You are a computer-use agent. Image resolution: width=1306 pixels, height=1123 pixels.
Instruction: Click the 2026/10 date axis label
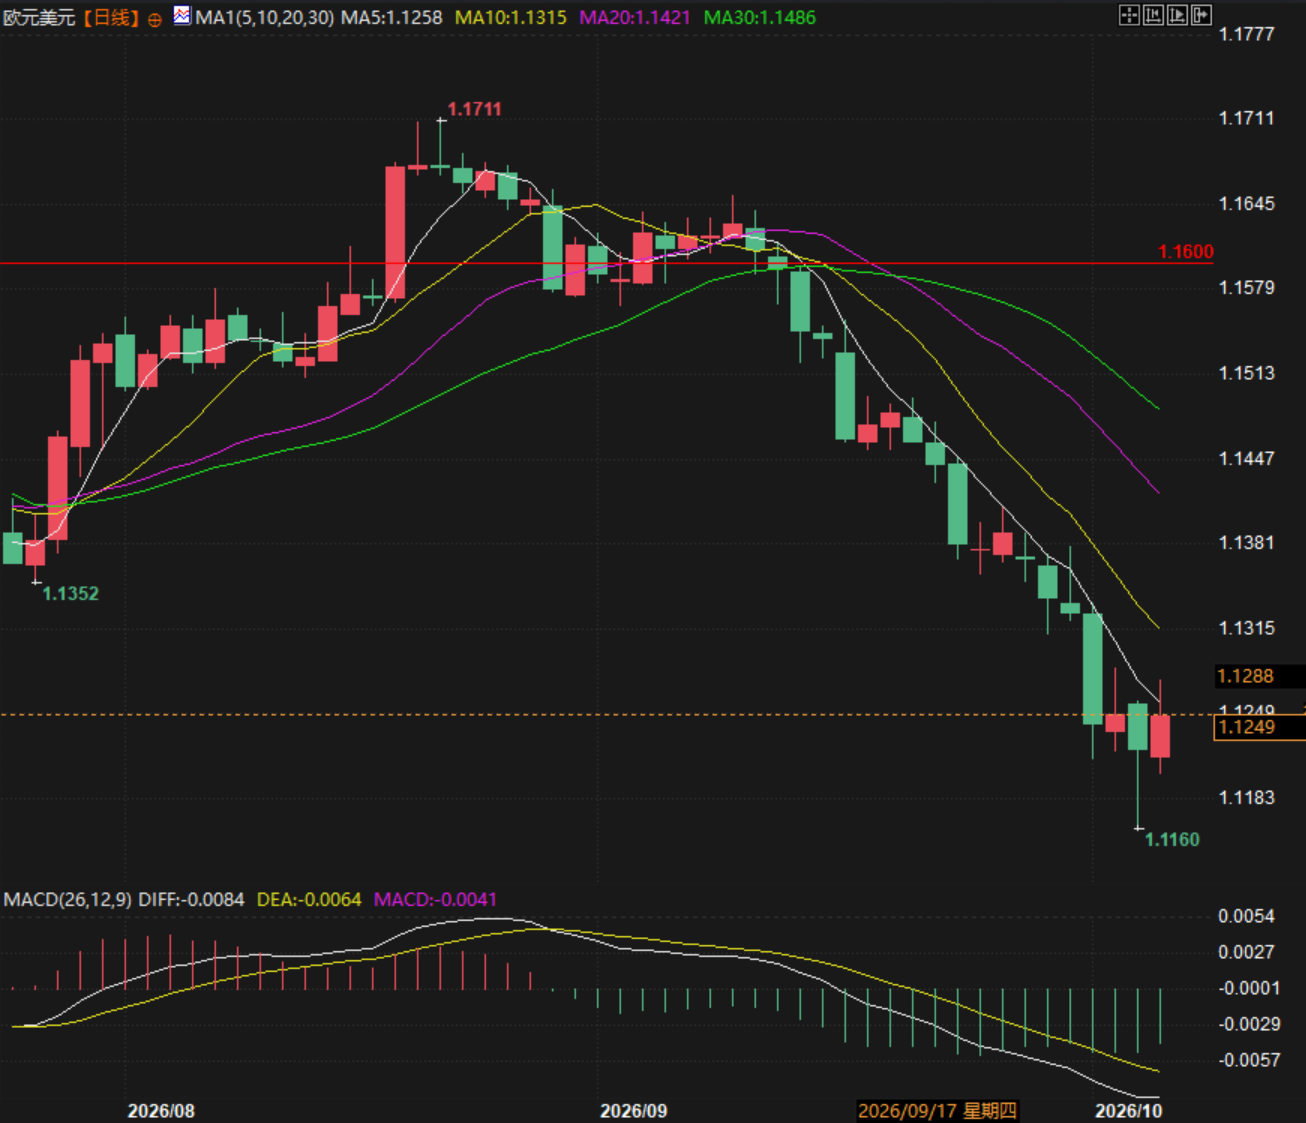pos(1128,1111)
